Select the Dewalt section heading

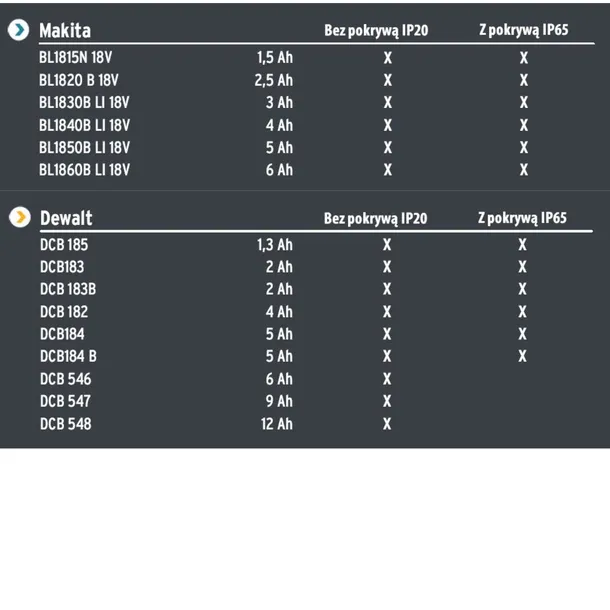click(66, 218)
